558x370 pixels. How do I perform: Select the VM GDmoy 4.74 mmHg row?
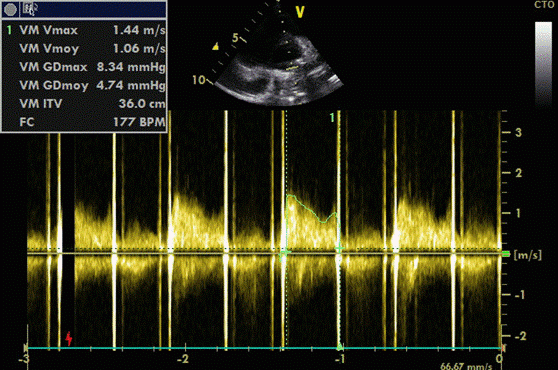pos(84,86)
